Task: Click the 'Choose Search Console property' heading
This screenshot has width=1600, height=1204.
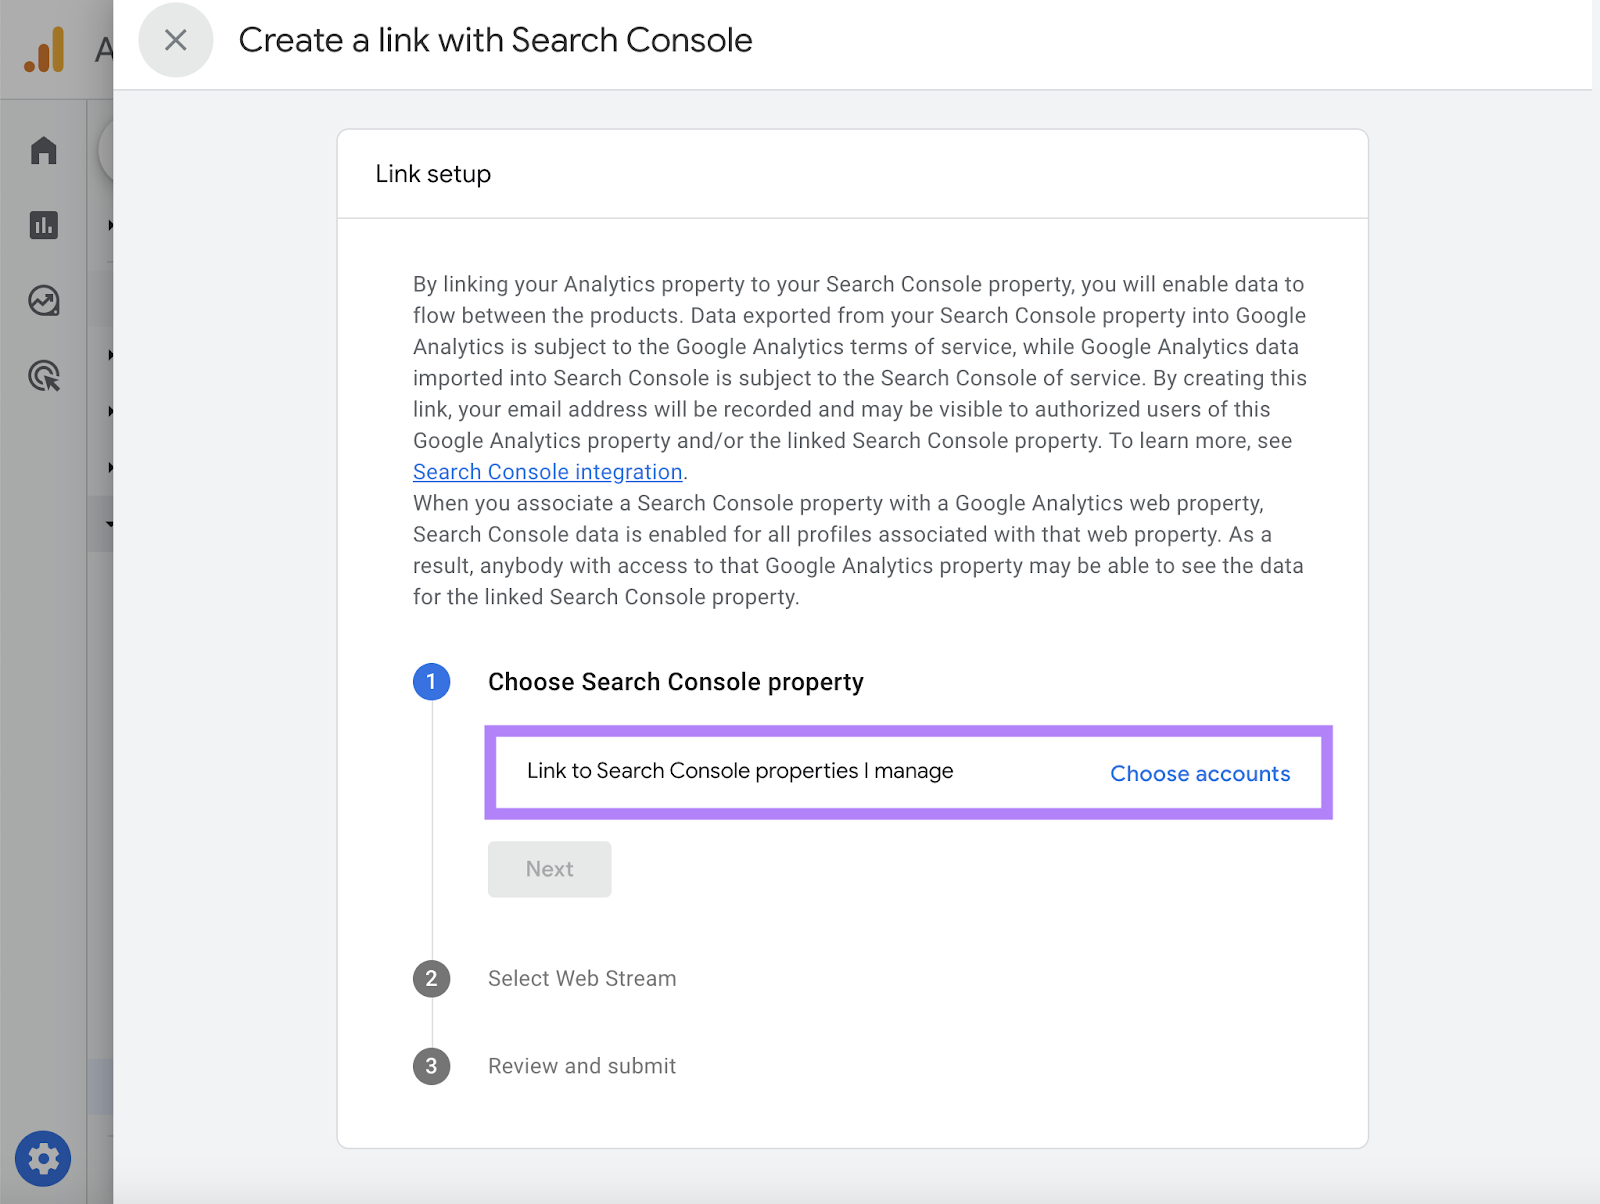Action: click(676, 682)
